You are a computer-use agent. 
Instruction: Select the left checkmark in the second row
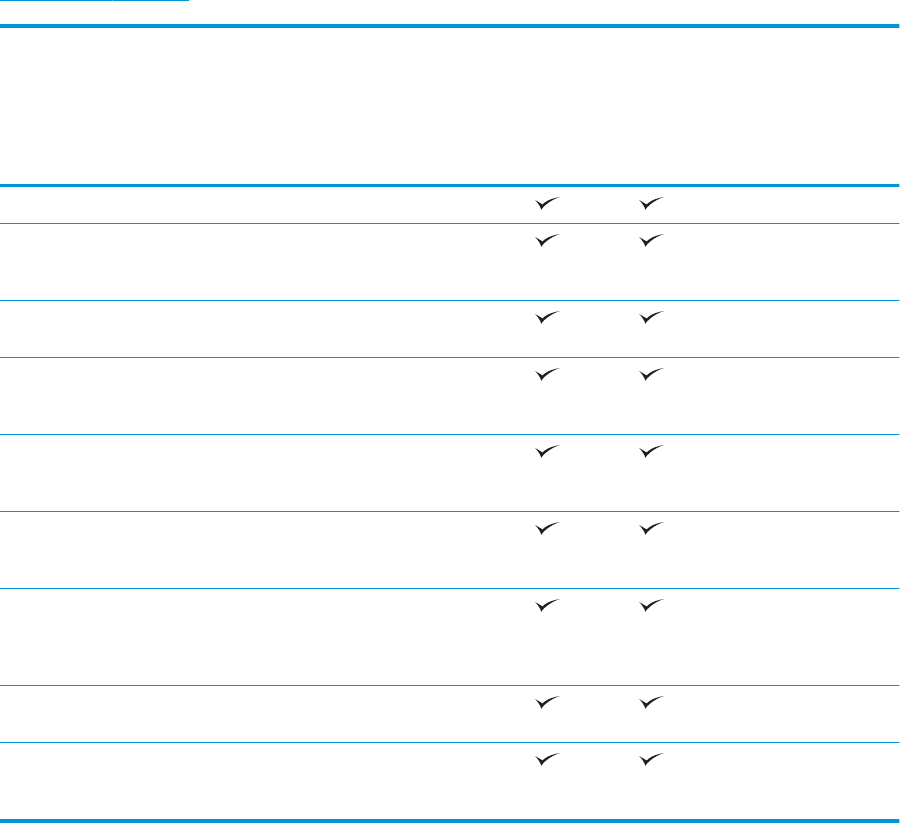pos(546,241)
